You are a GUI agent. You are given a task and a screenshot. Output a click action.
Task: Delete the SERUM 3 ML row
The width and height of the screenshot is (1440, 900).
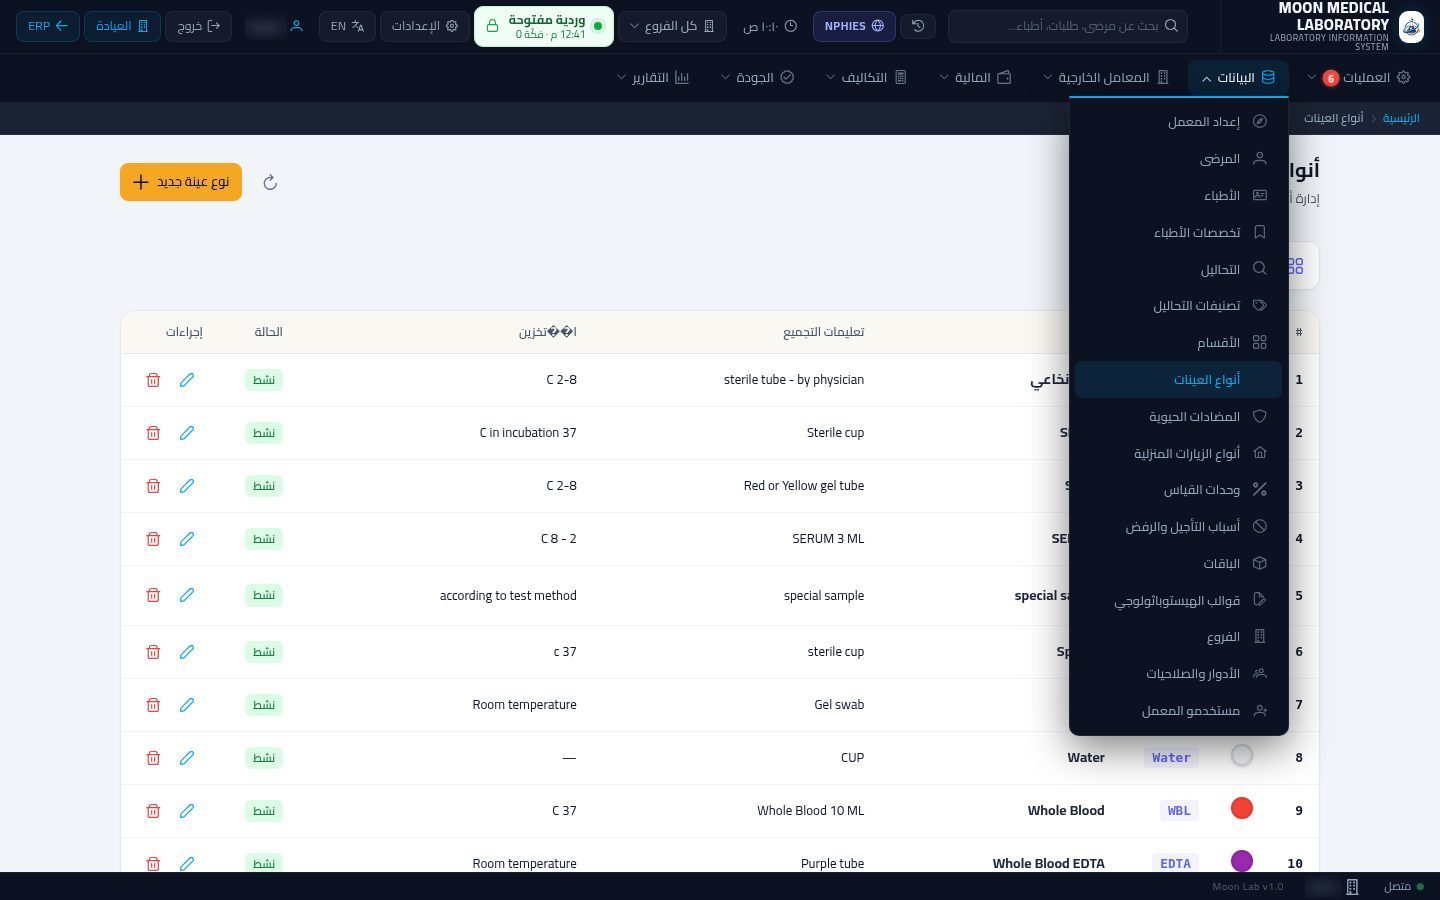153,539
